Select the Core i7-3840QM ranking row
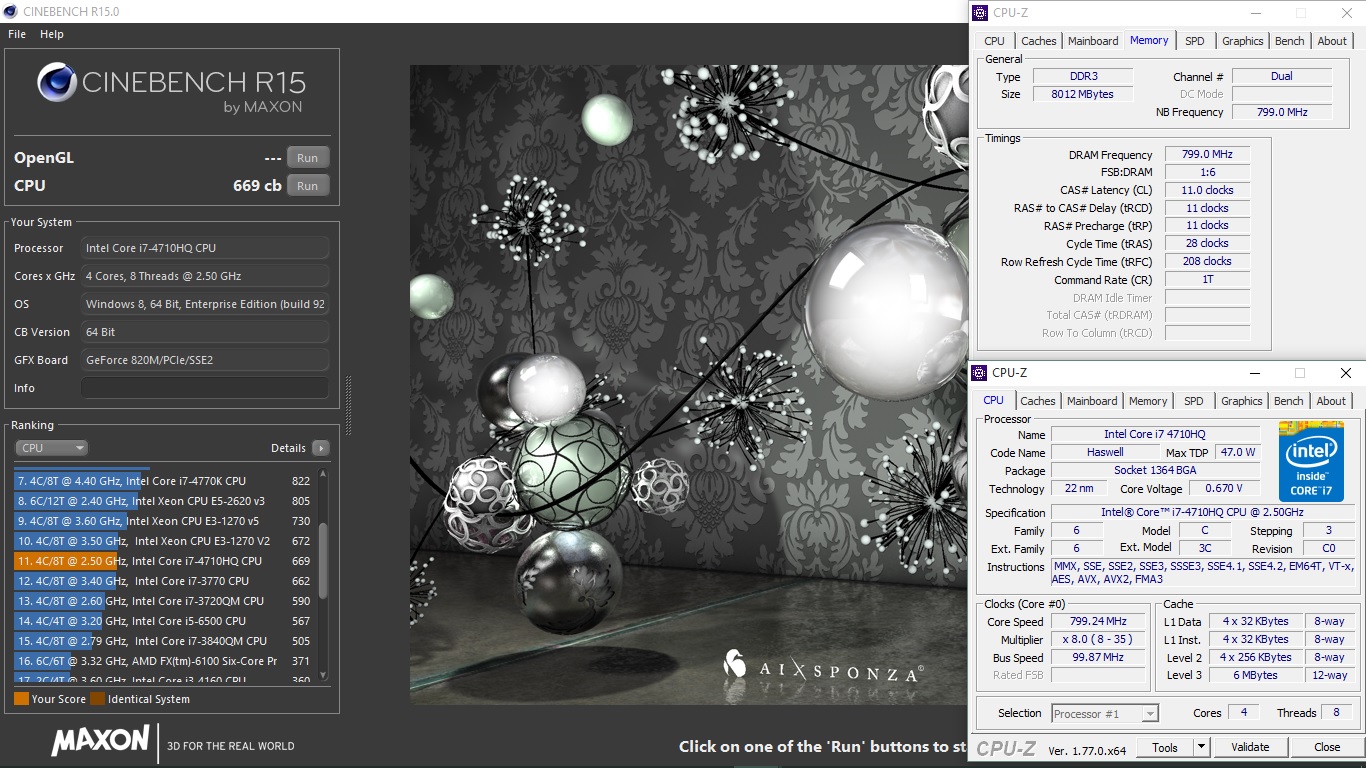 (164, 641)
